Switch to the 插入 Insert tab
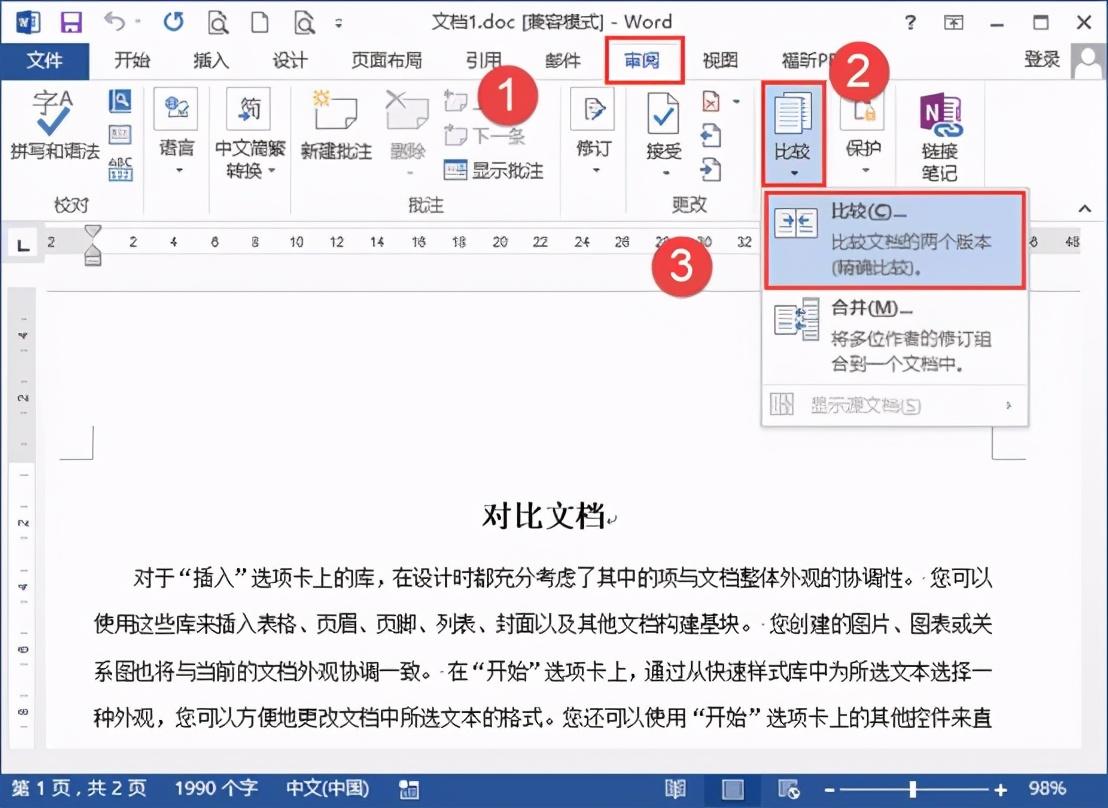Screen dimensions: 1108x808 211,61
